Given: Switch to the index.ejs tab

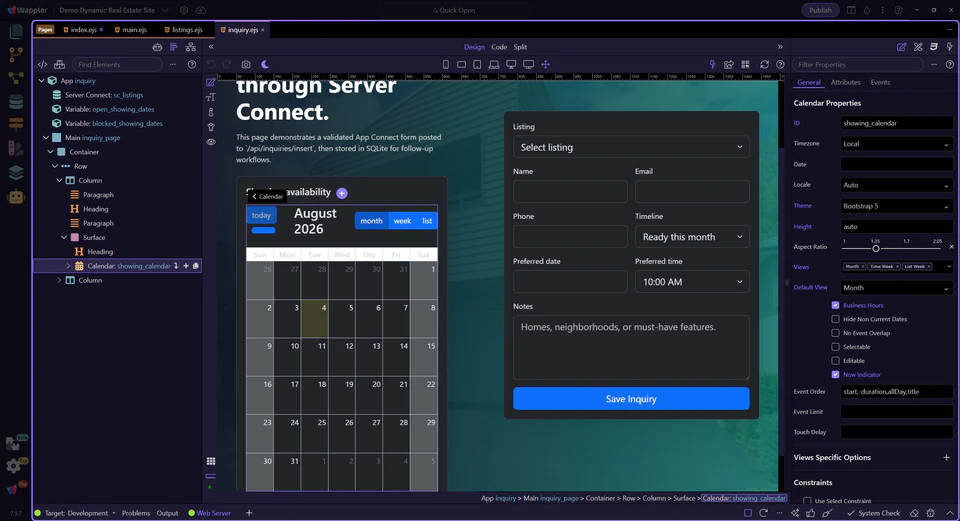Looking at the screenshot, I should point(83,29).
